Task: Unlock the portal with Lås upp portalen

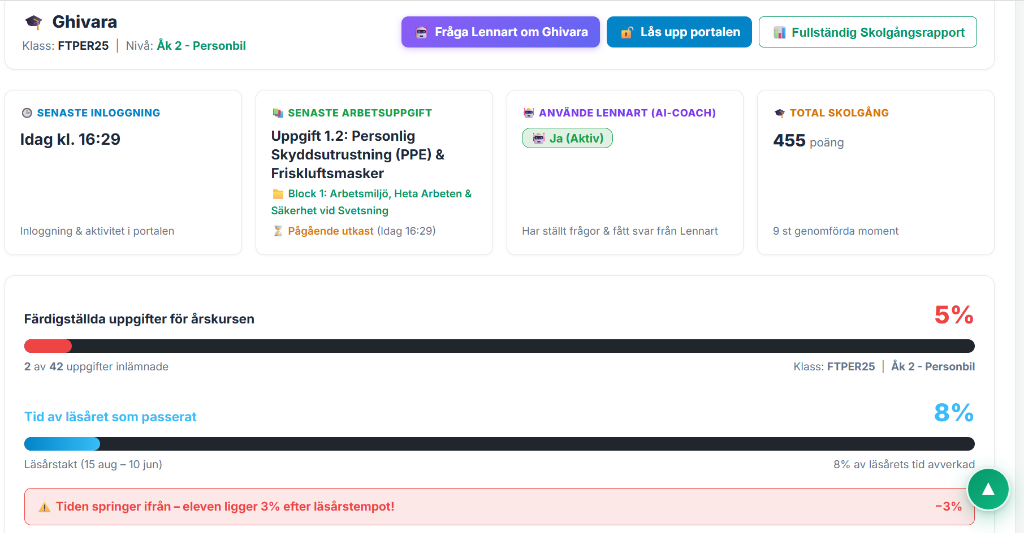Action: (679, 32)
